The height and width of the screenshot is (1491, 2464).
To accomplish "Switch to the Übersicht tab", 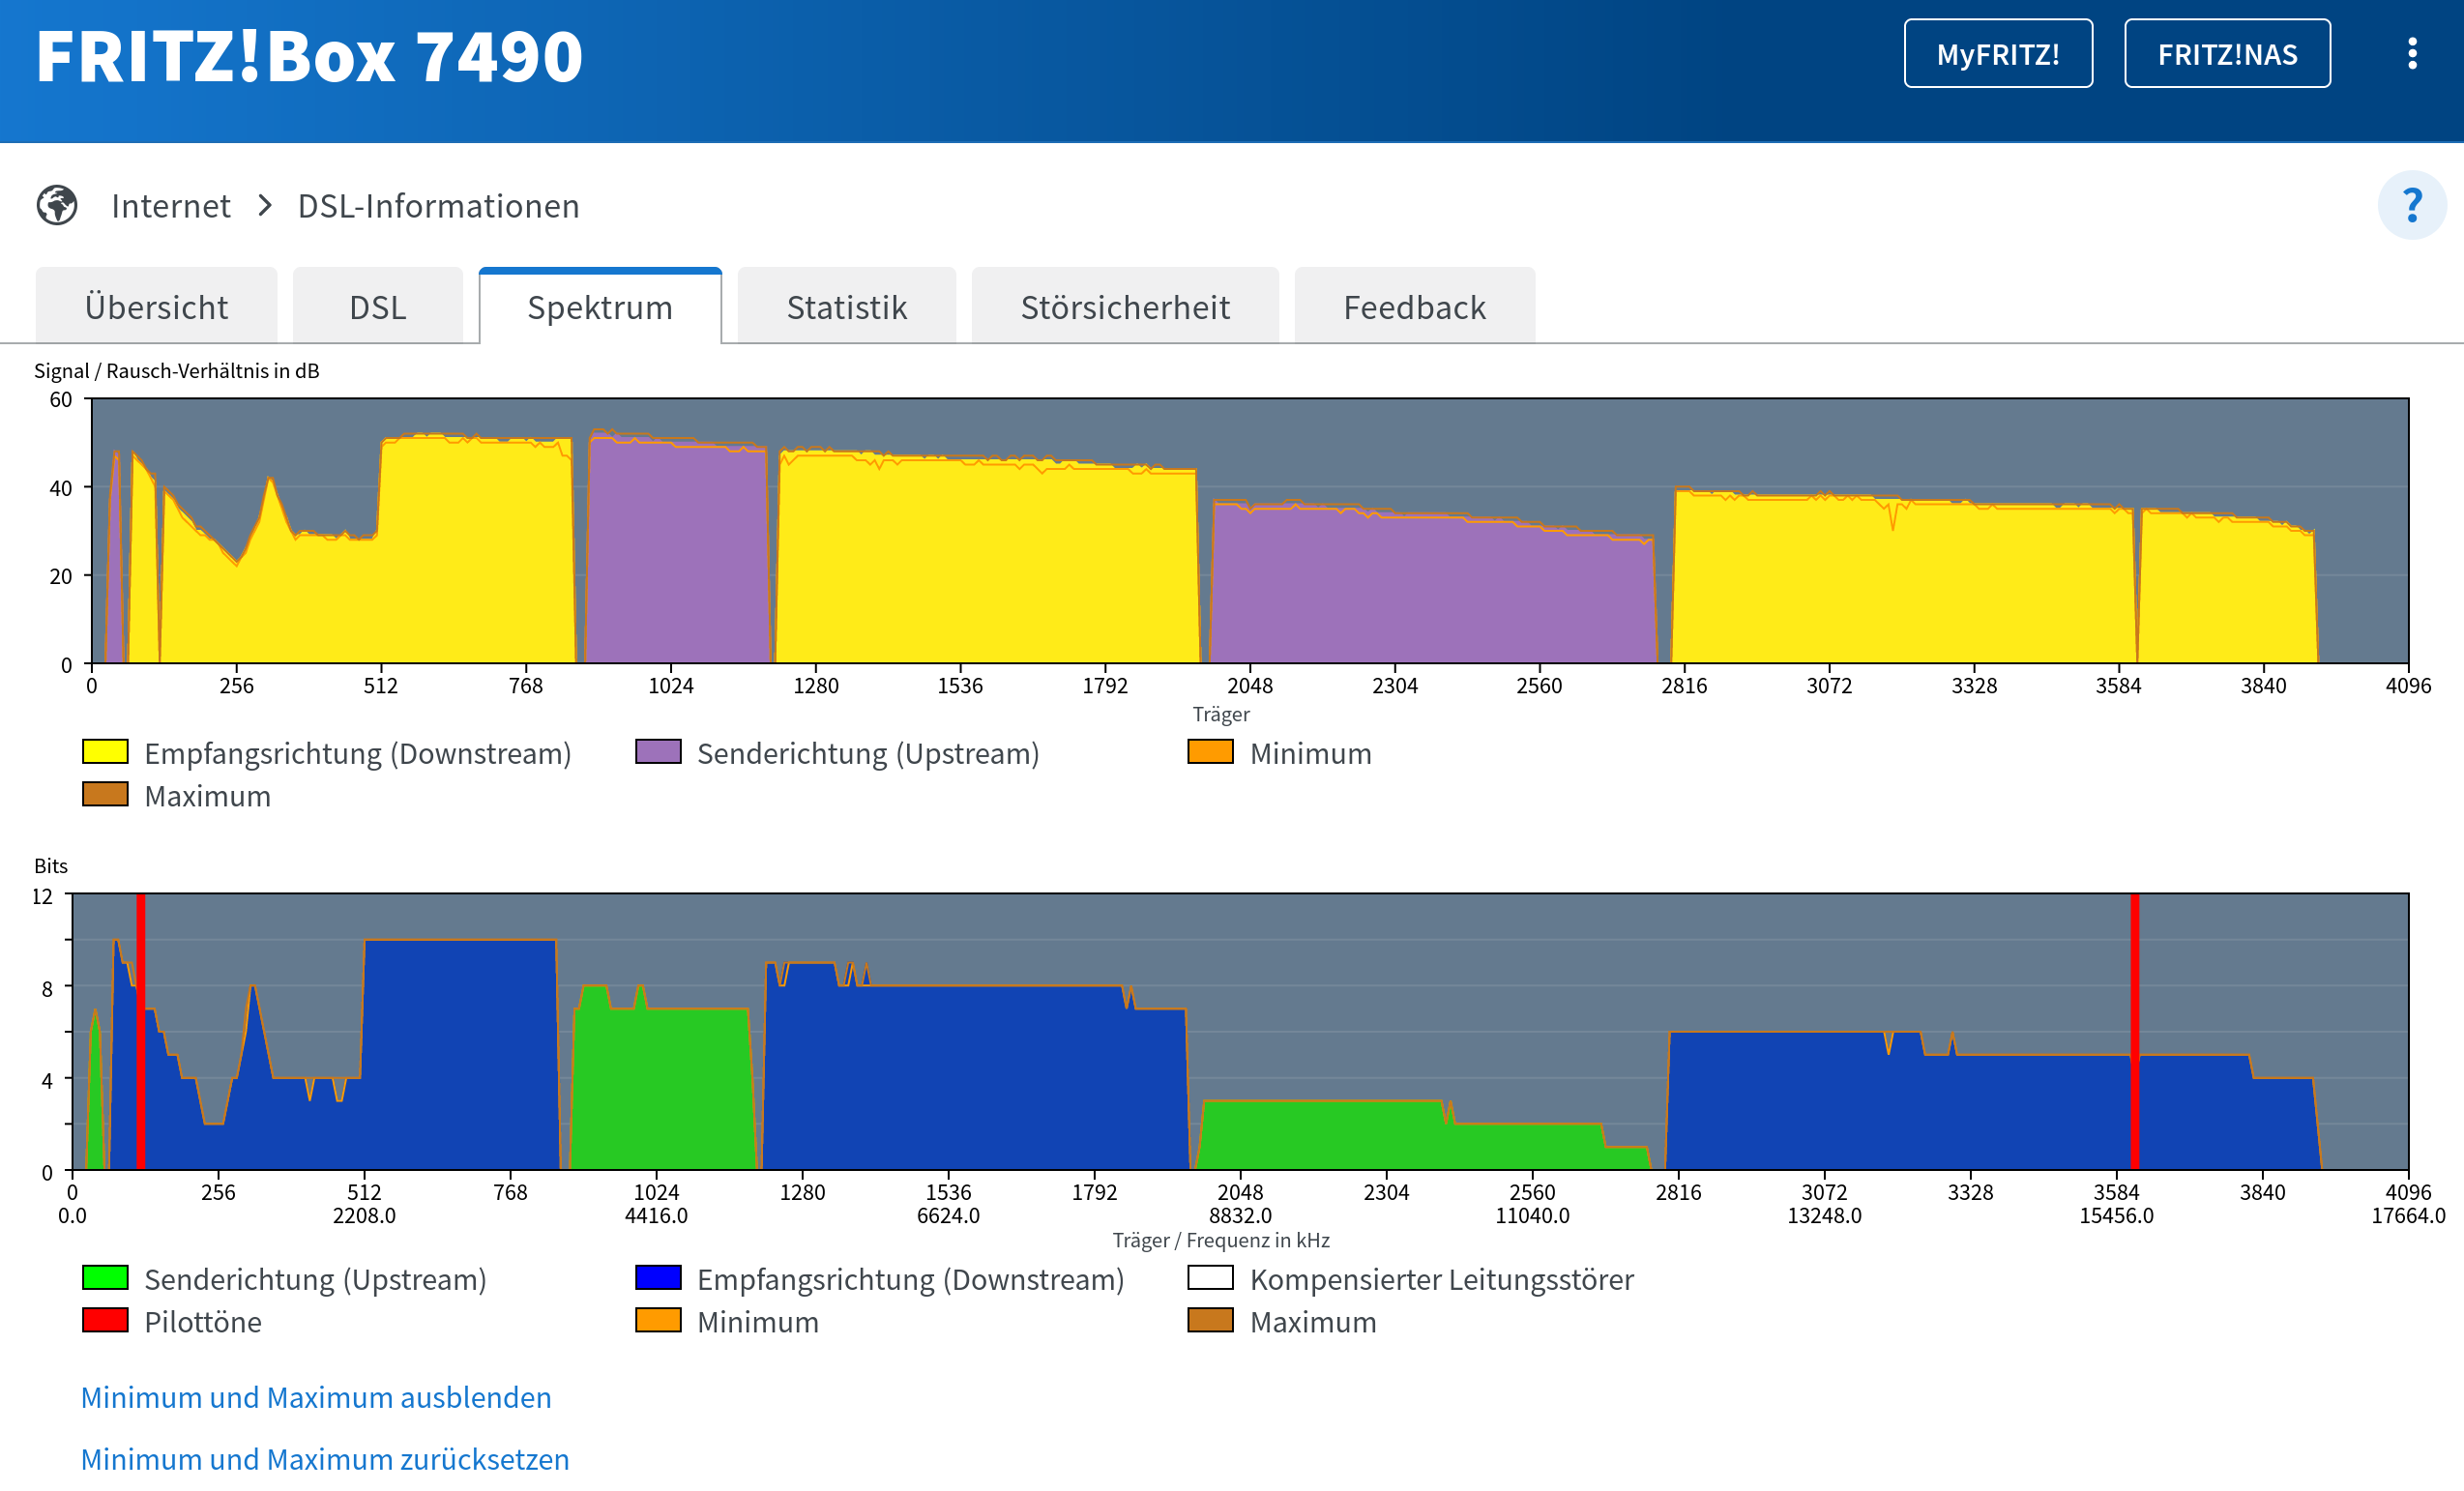I will tap(156, 307).
